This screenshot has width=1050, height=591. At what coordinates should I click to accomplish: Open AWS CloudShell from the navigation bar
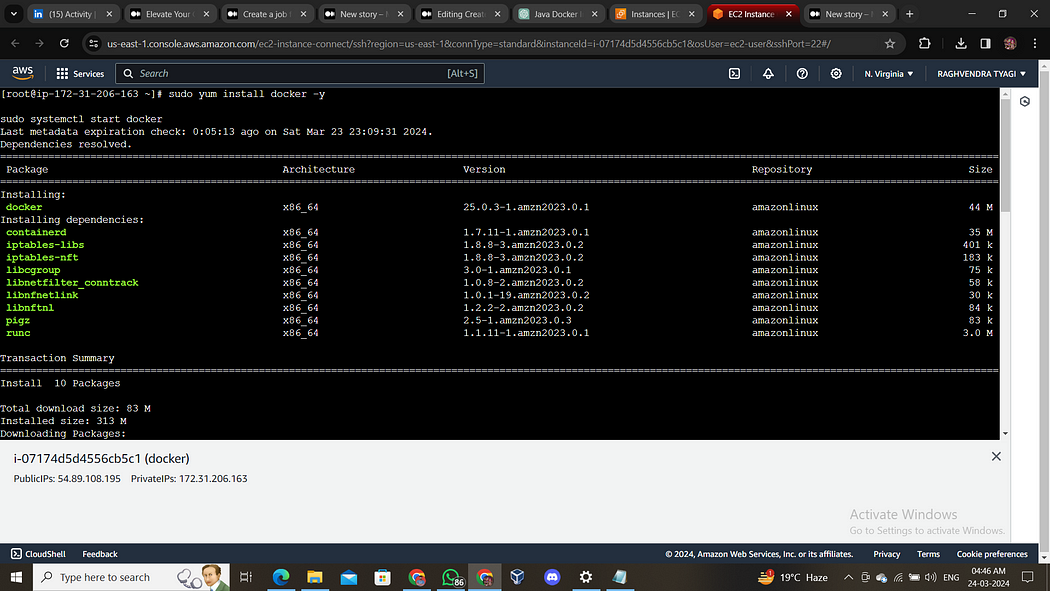click(x=735, y=73)
